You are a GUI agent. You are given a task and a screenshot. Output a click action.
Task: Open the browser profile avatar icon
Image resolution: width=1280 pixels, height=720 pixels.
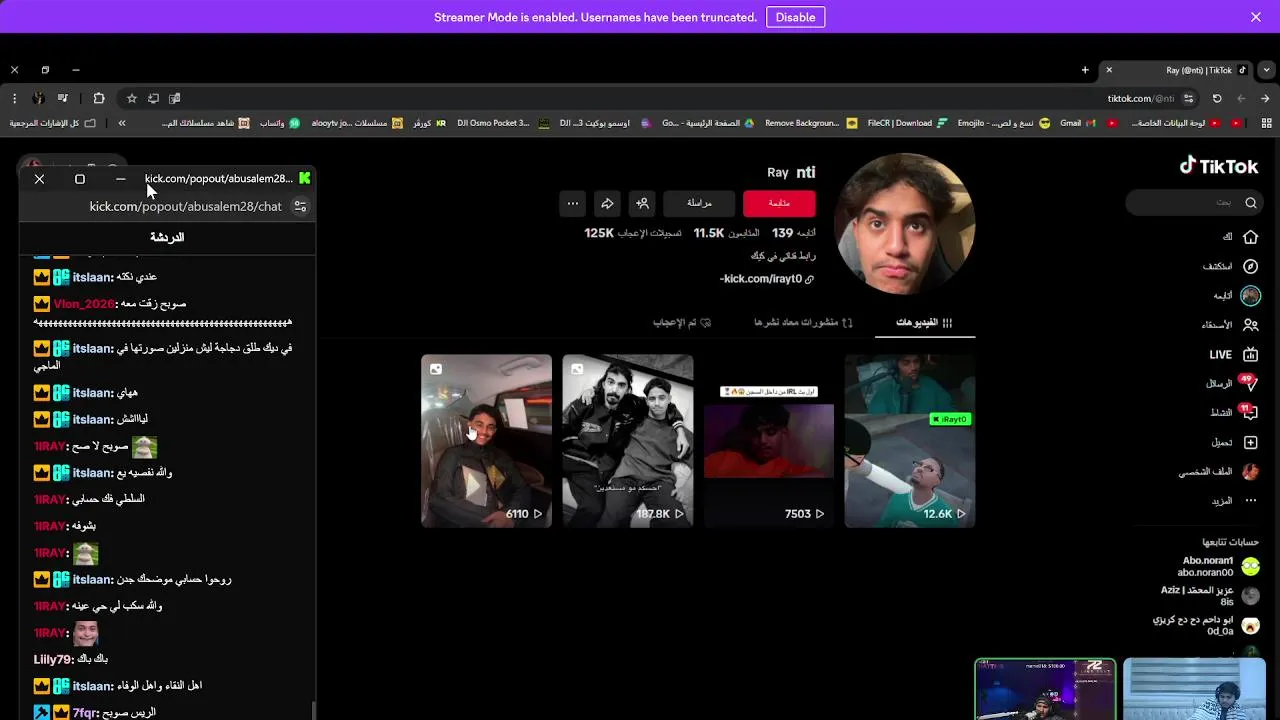(x=38, y=98)
